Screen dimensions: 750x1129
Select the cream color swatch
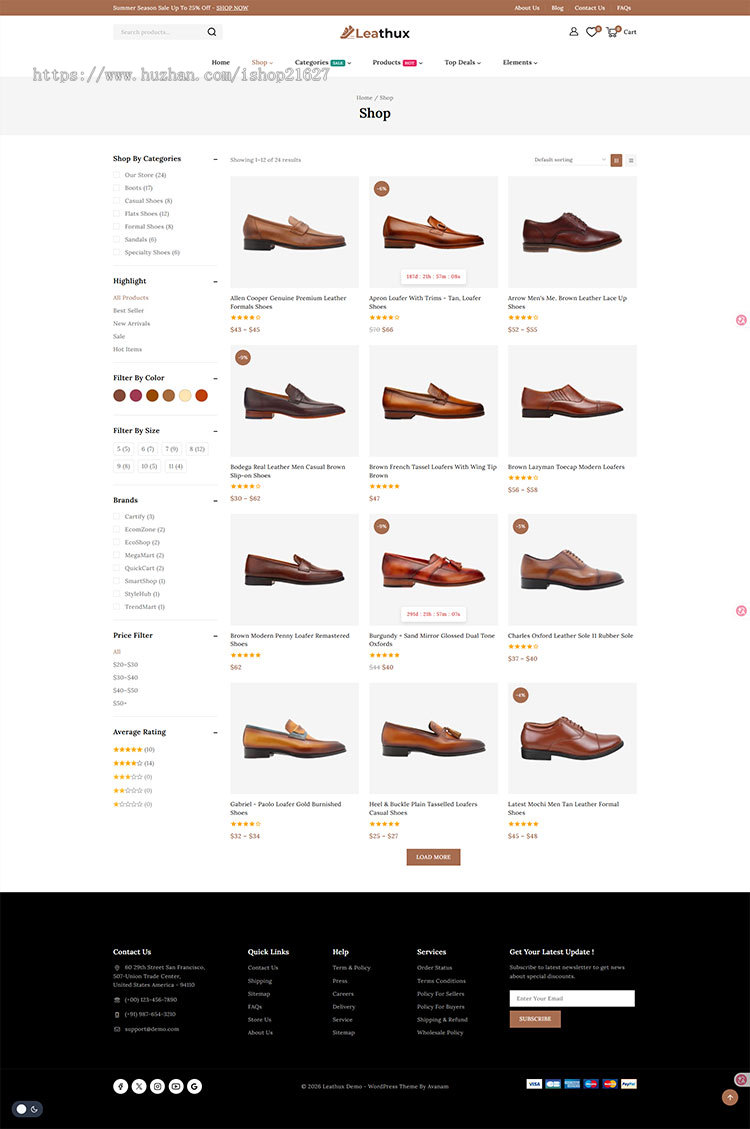tap(185, 395)
